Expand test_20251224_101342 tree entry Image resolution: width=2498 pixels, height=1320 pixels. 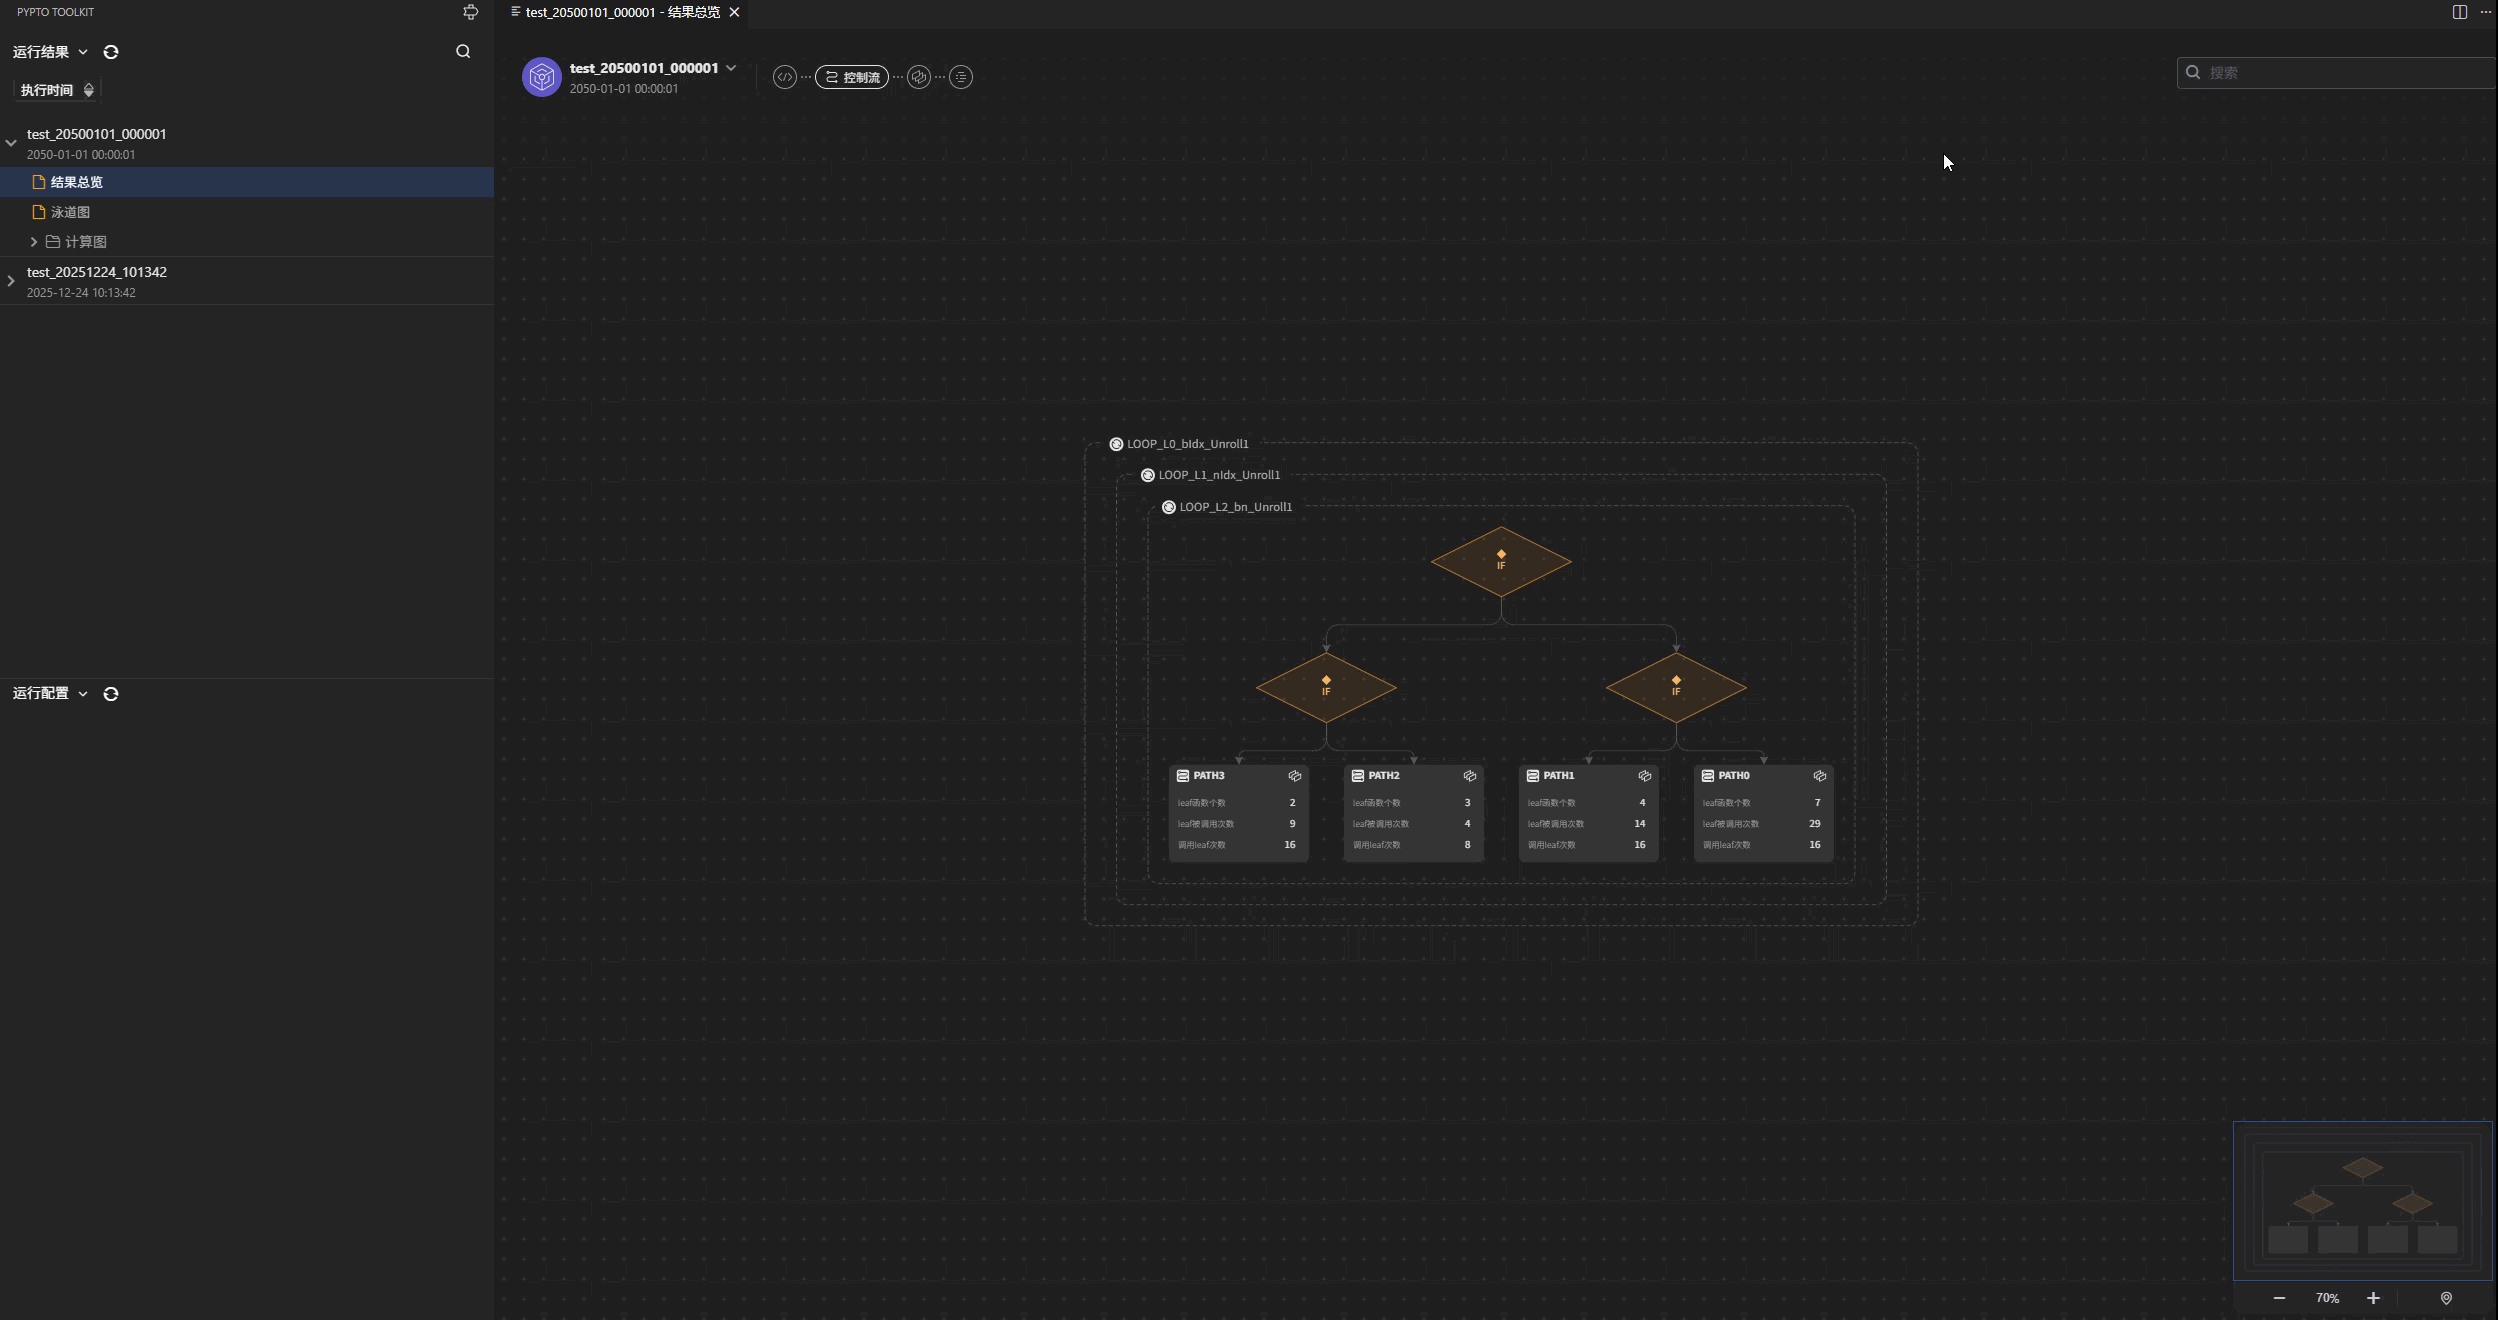point(11,281)
